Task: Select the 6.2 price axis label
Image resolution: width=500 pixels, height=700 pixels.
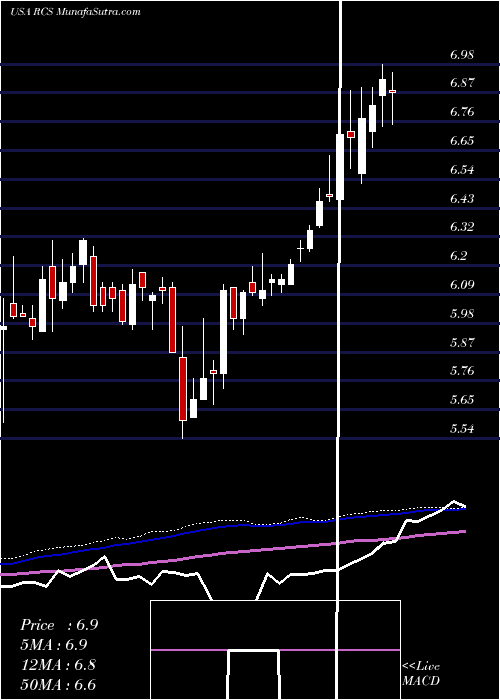Action: tap(459, 256)
